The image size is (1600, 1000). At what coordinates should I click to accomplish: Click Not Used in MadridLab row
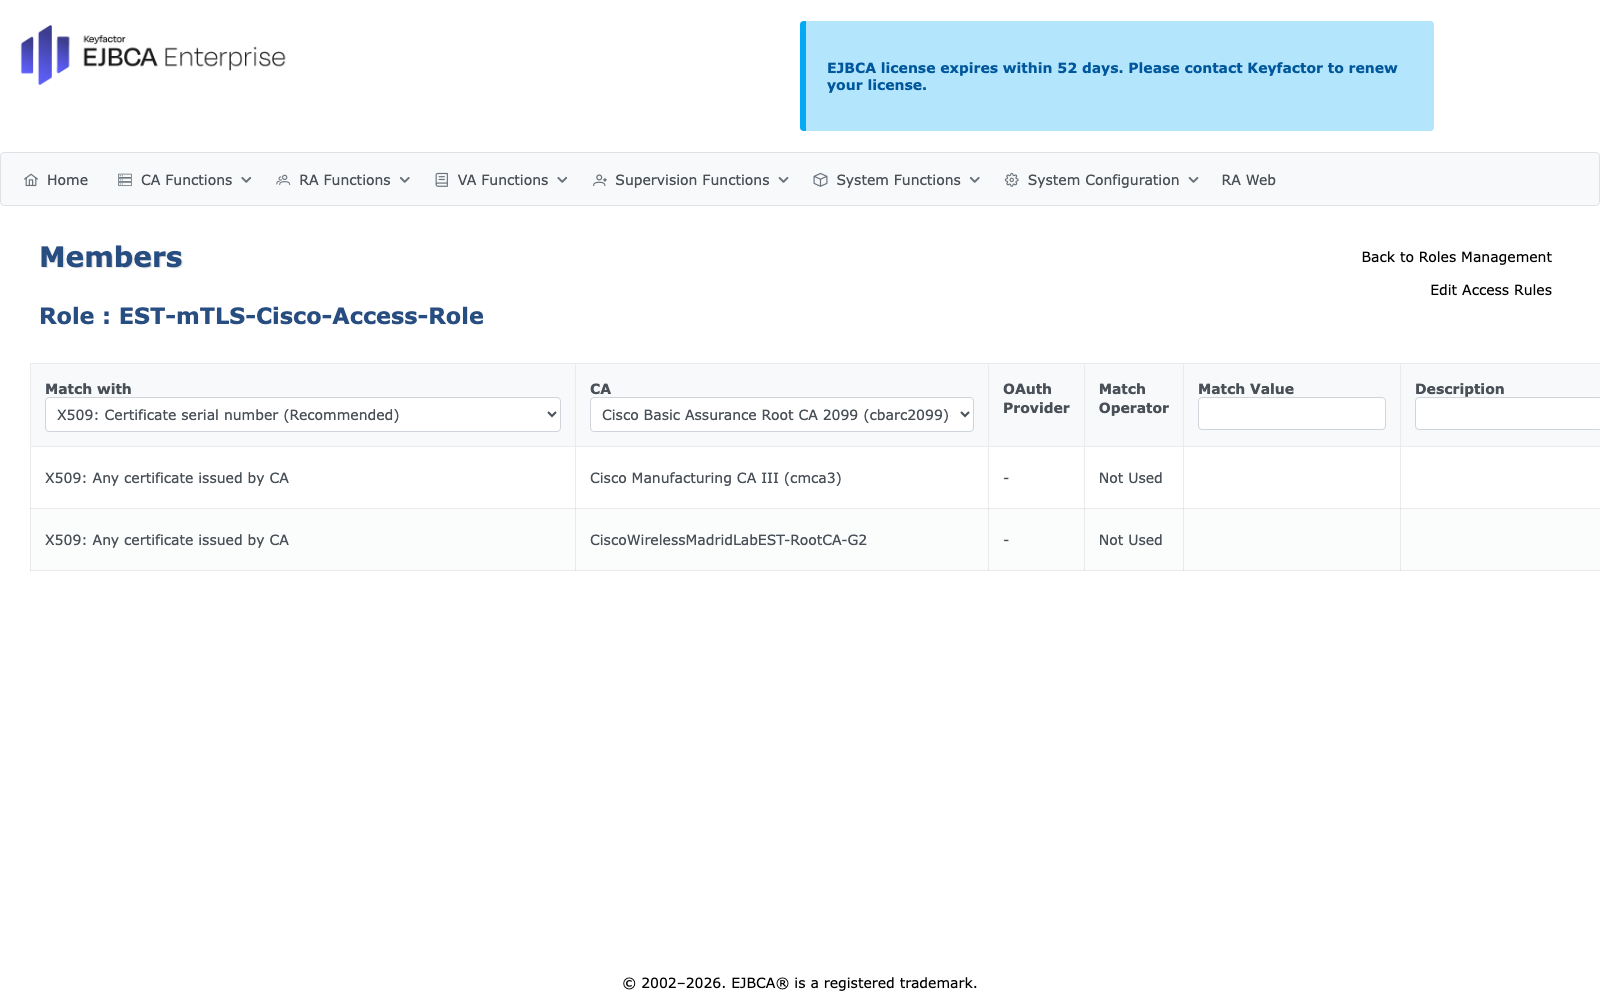(x=1130, y=540)
